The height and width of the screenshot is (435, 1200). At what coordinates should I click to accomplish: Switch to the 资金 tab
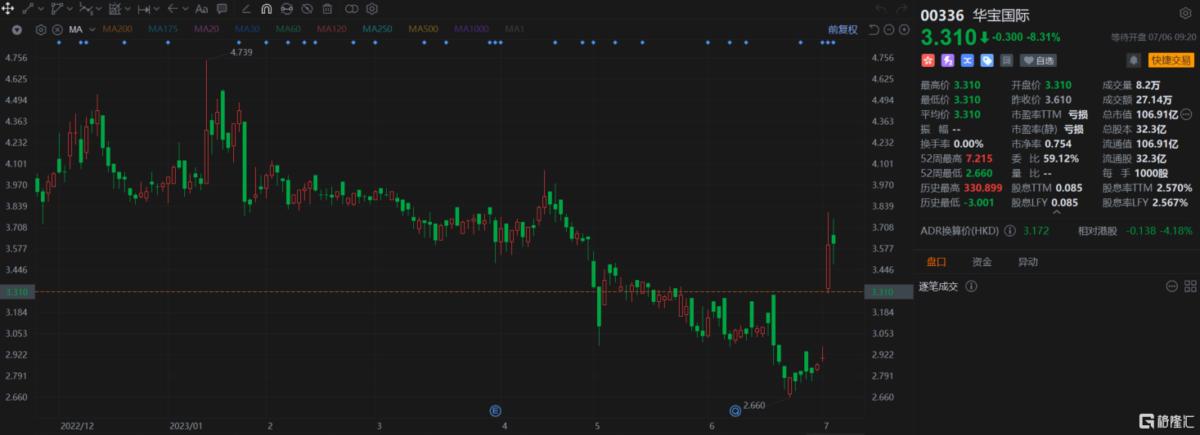(982, 262)
